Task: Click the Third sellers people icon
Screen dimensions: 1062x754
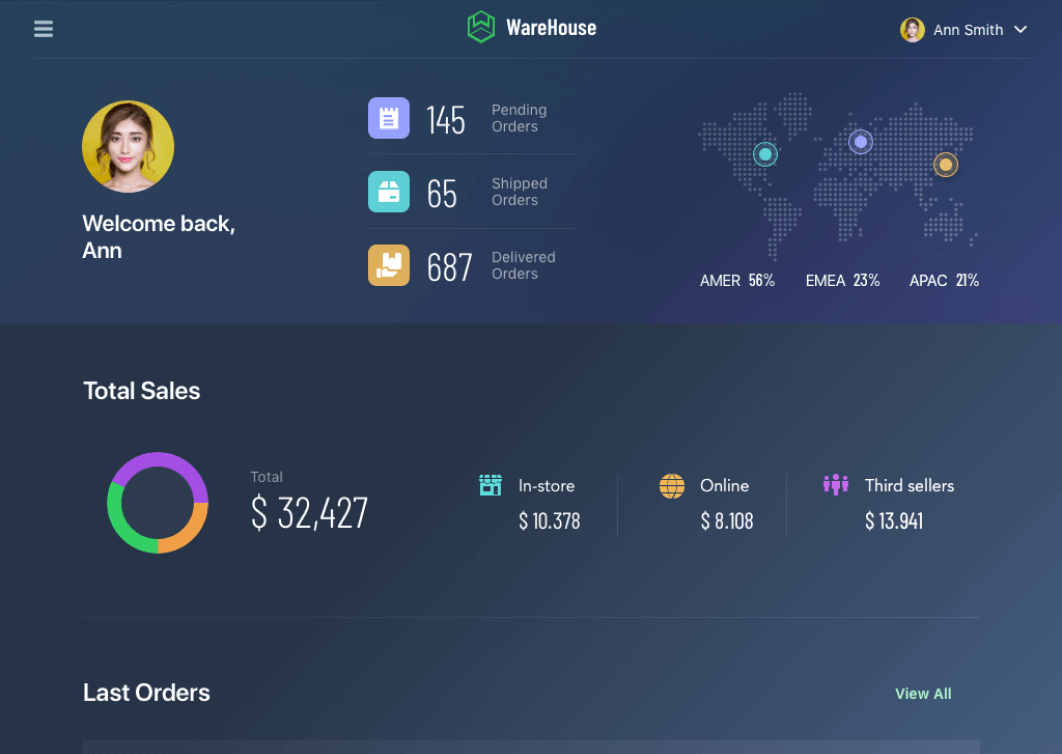Action: [x=836, y=484]
